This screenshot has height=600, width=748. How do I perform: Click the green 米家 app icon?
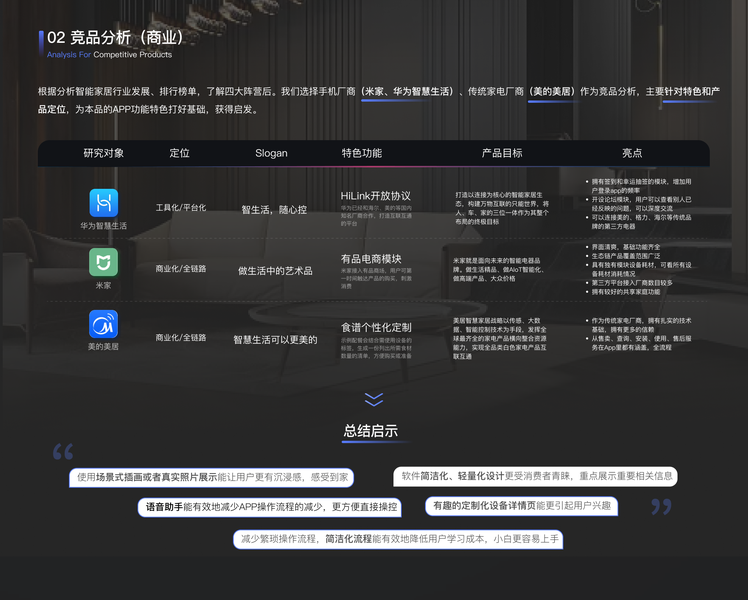104,262
